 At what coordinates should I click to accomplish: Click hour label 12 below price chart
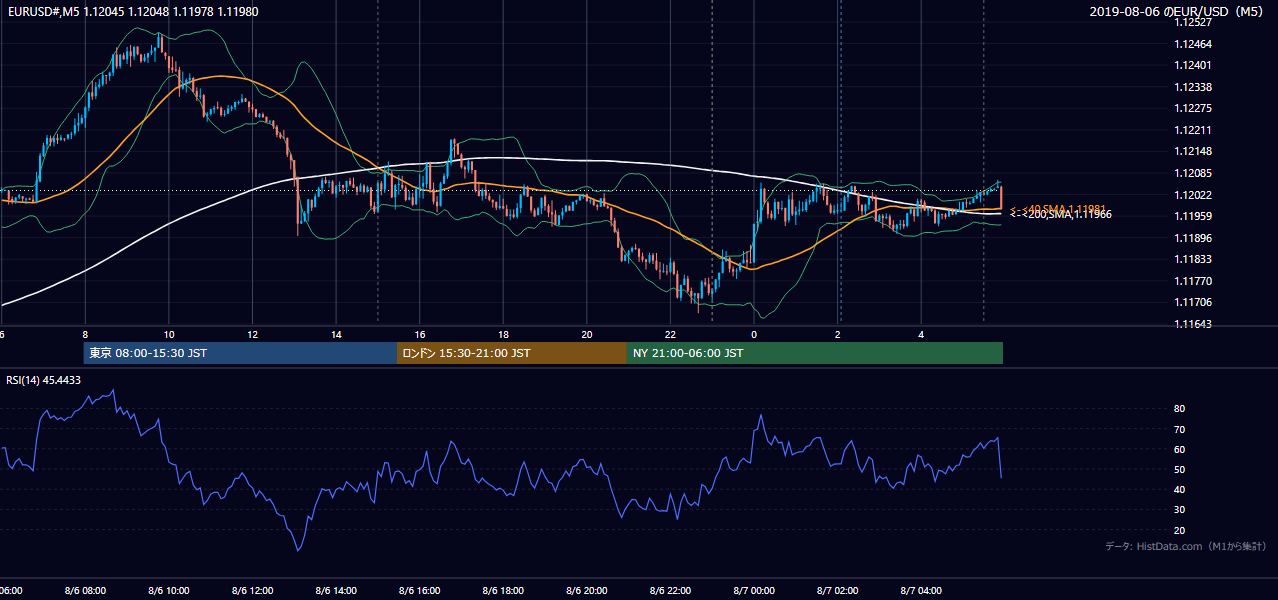252,335
